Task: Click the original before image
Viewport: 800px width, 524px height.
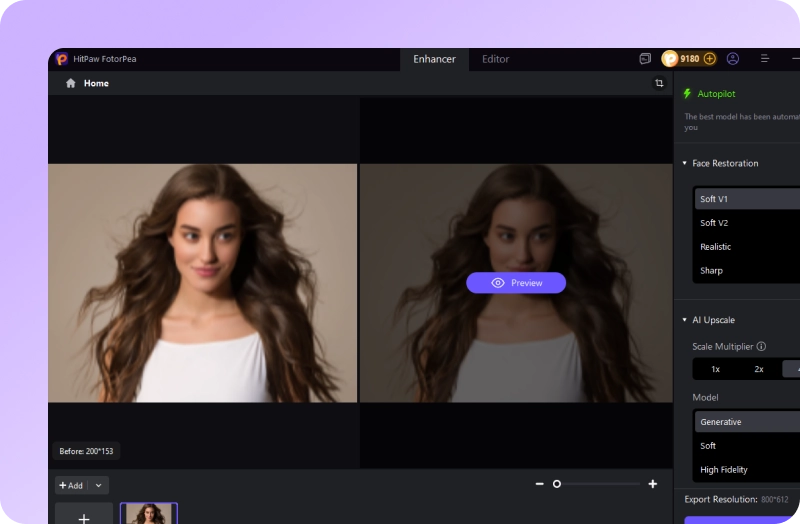Action: tap(203, 283)
